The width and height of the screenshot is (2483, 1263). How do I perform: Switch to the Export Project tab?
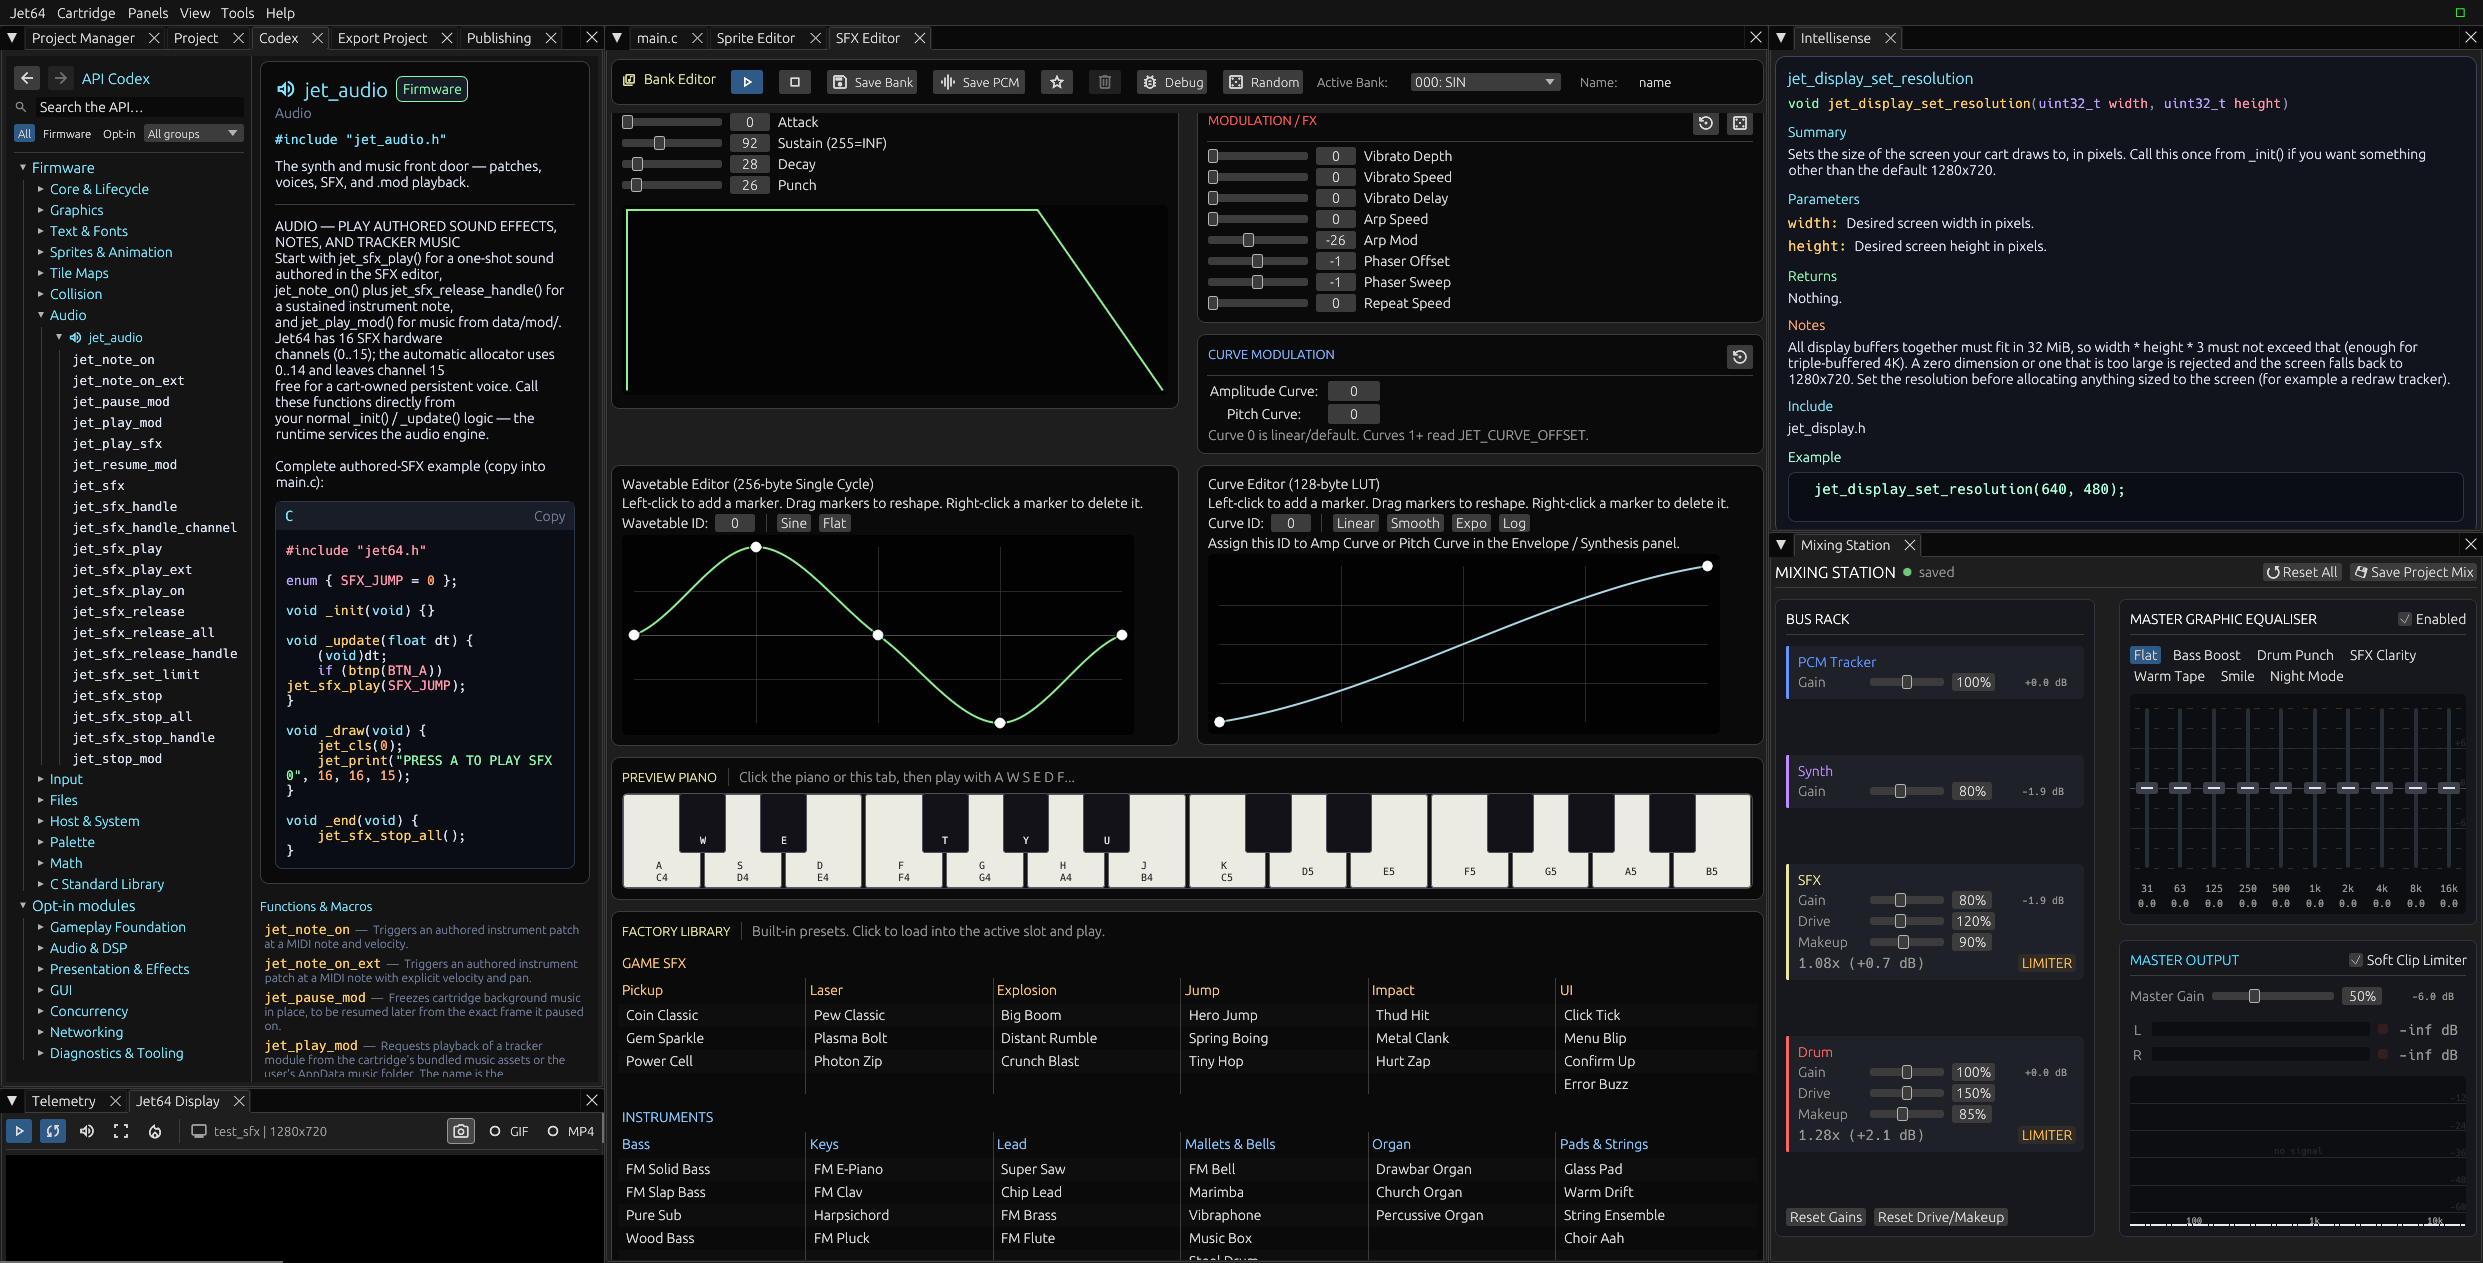[382, 38]
